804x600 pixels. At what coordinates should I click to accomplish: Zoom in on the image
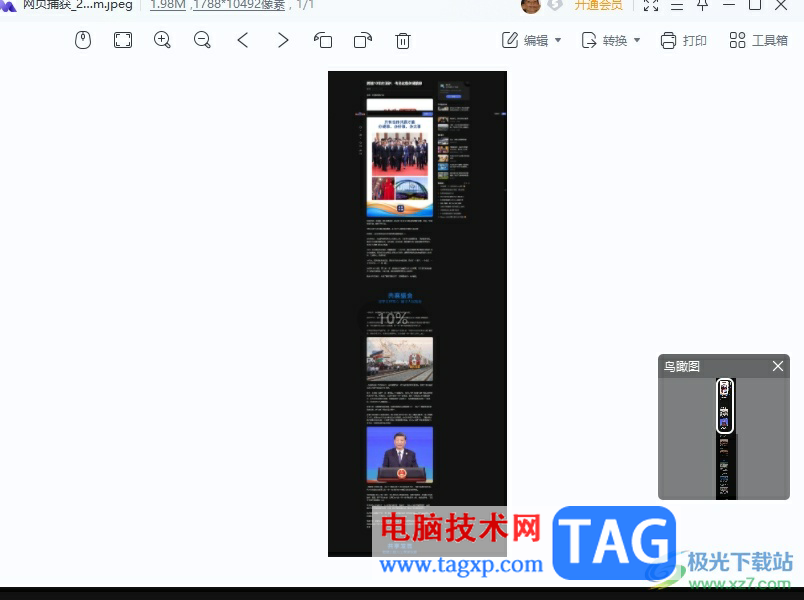(x=163, y=40)
